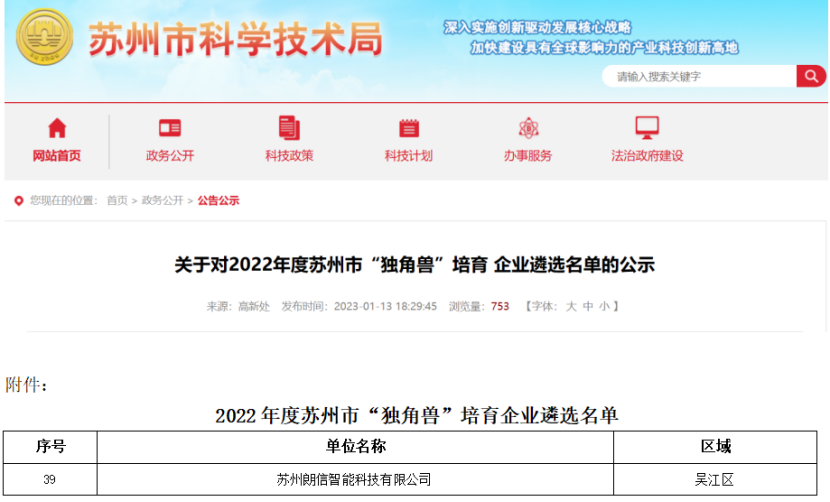Click 首页 in the breadcrumb
Viewport: 830px width, 502px height.
pos(117,201)
